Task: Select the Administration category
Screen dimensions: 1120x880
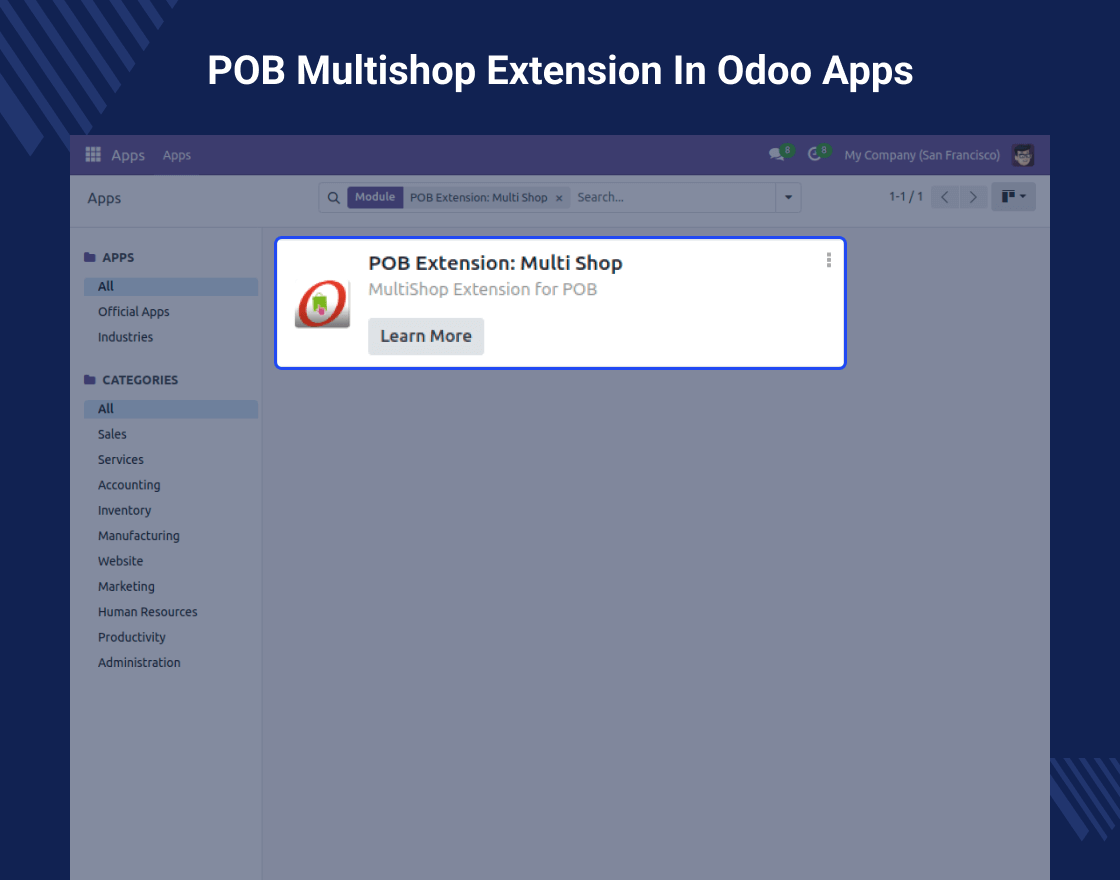Action: (139, 663)
